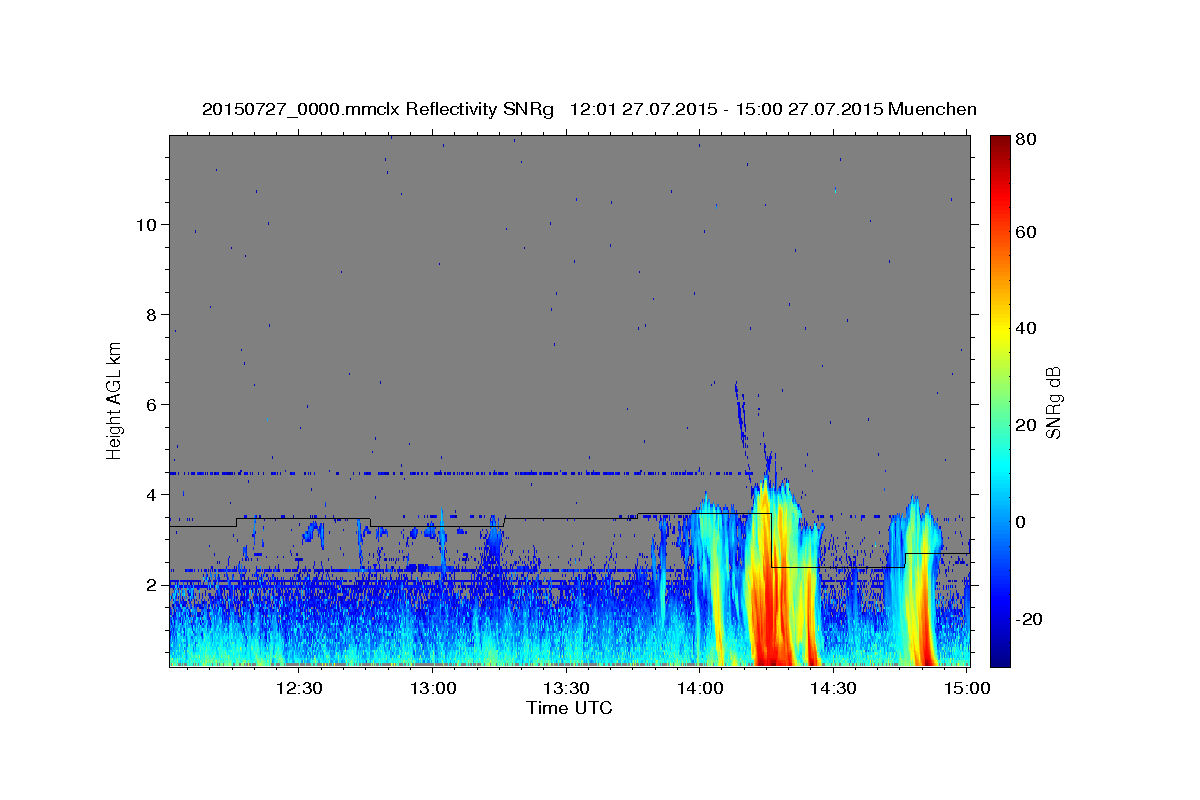The height and width of the screenshot is (800, 1200).
Task: Click the height tick label 2
Action: pyautogui.click(x=149, y=584)
